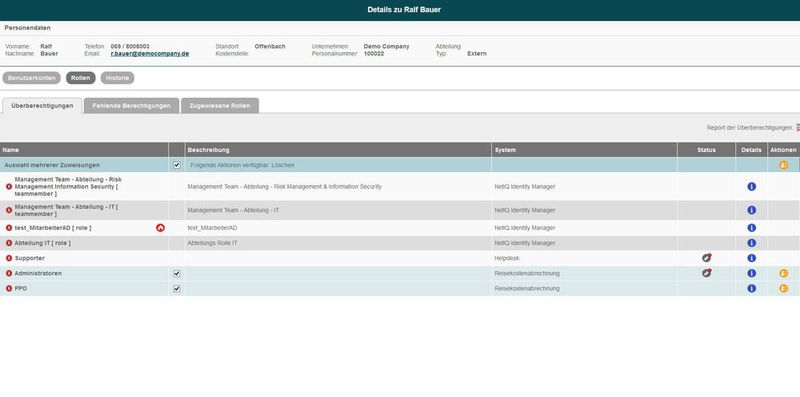Open details info for Supporter row
This screenshot has height=397, width=800.
pyautogui.click(x=751, y=258)
